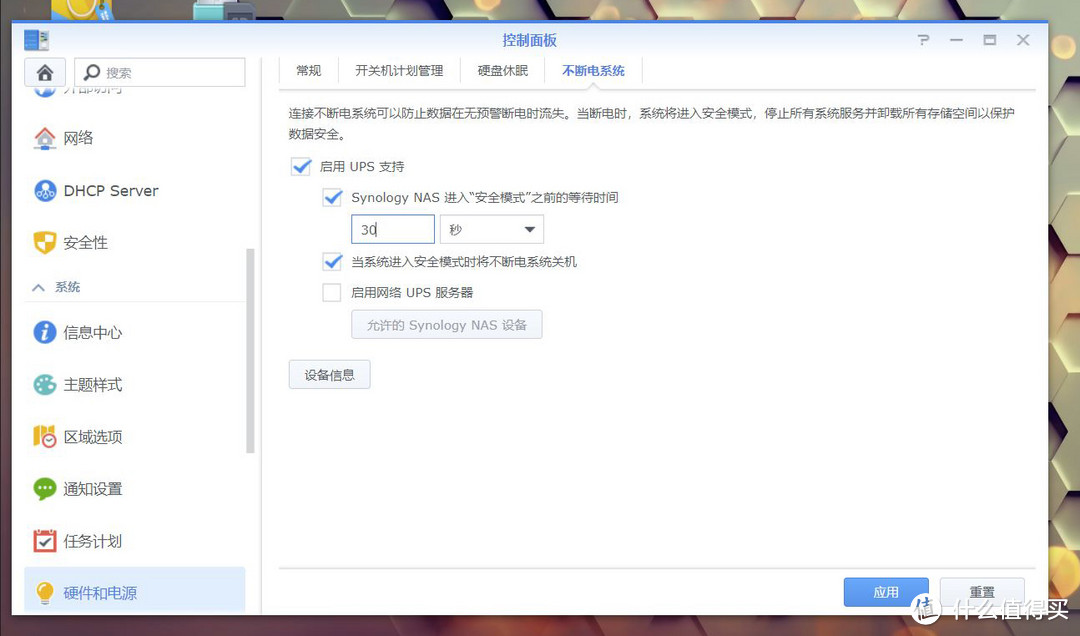Click the 重置 reset button

982,592
